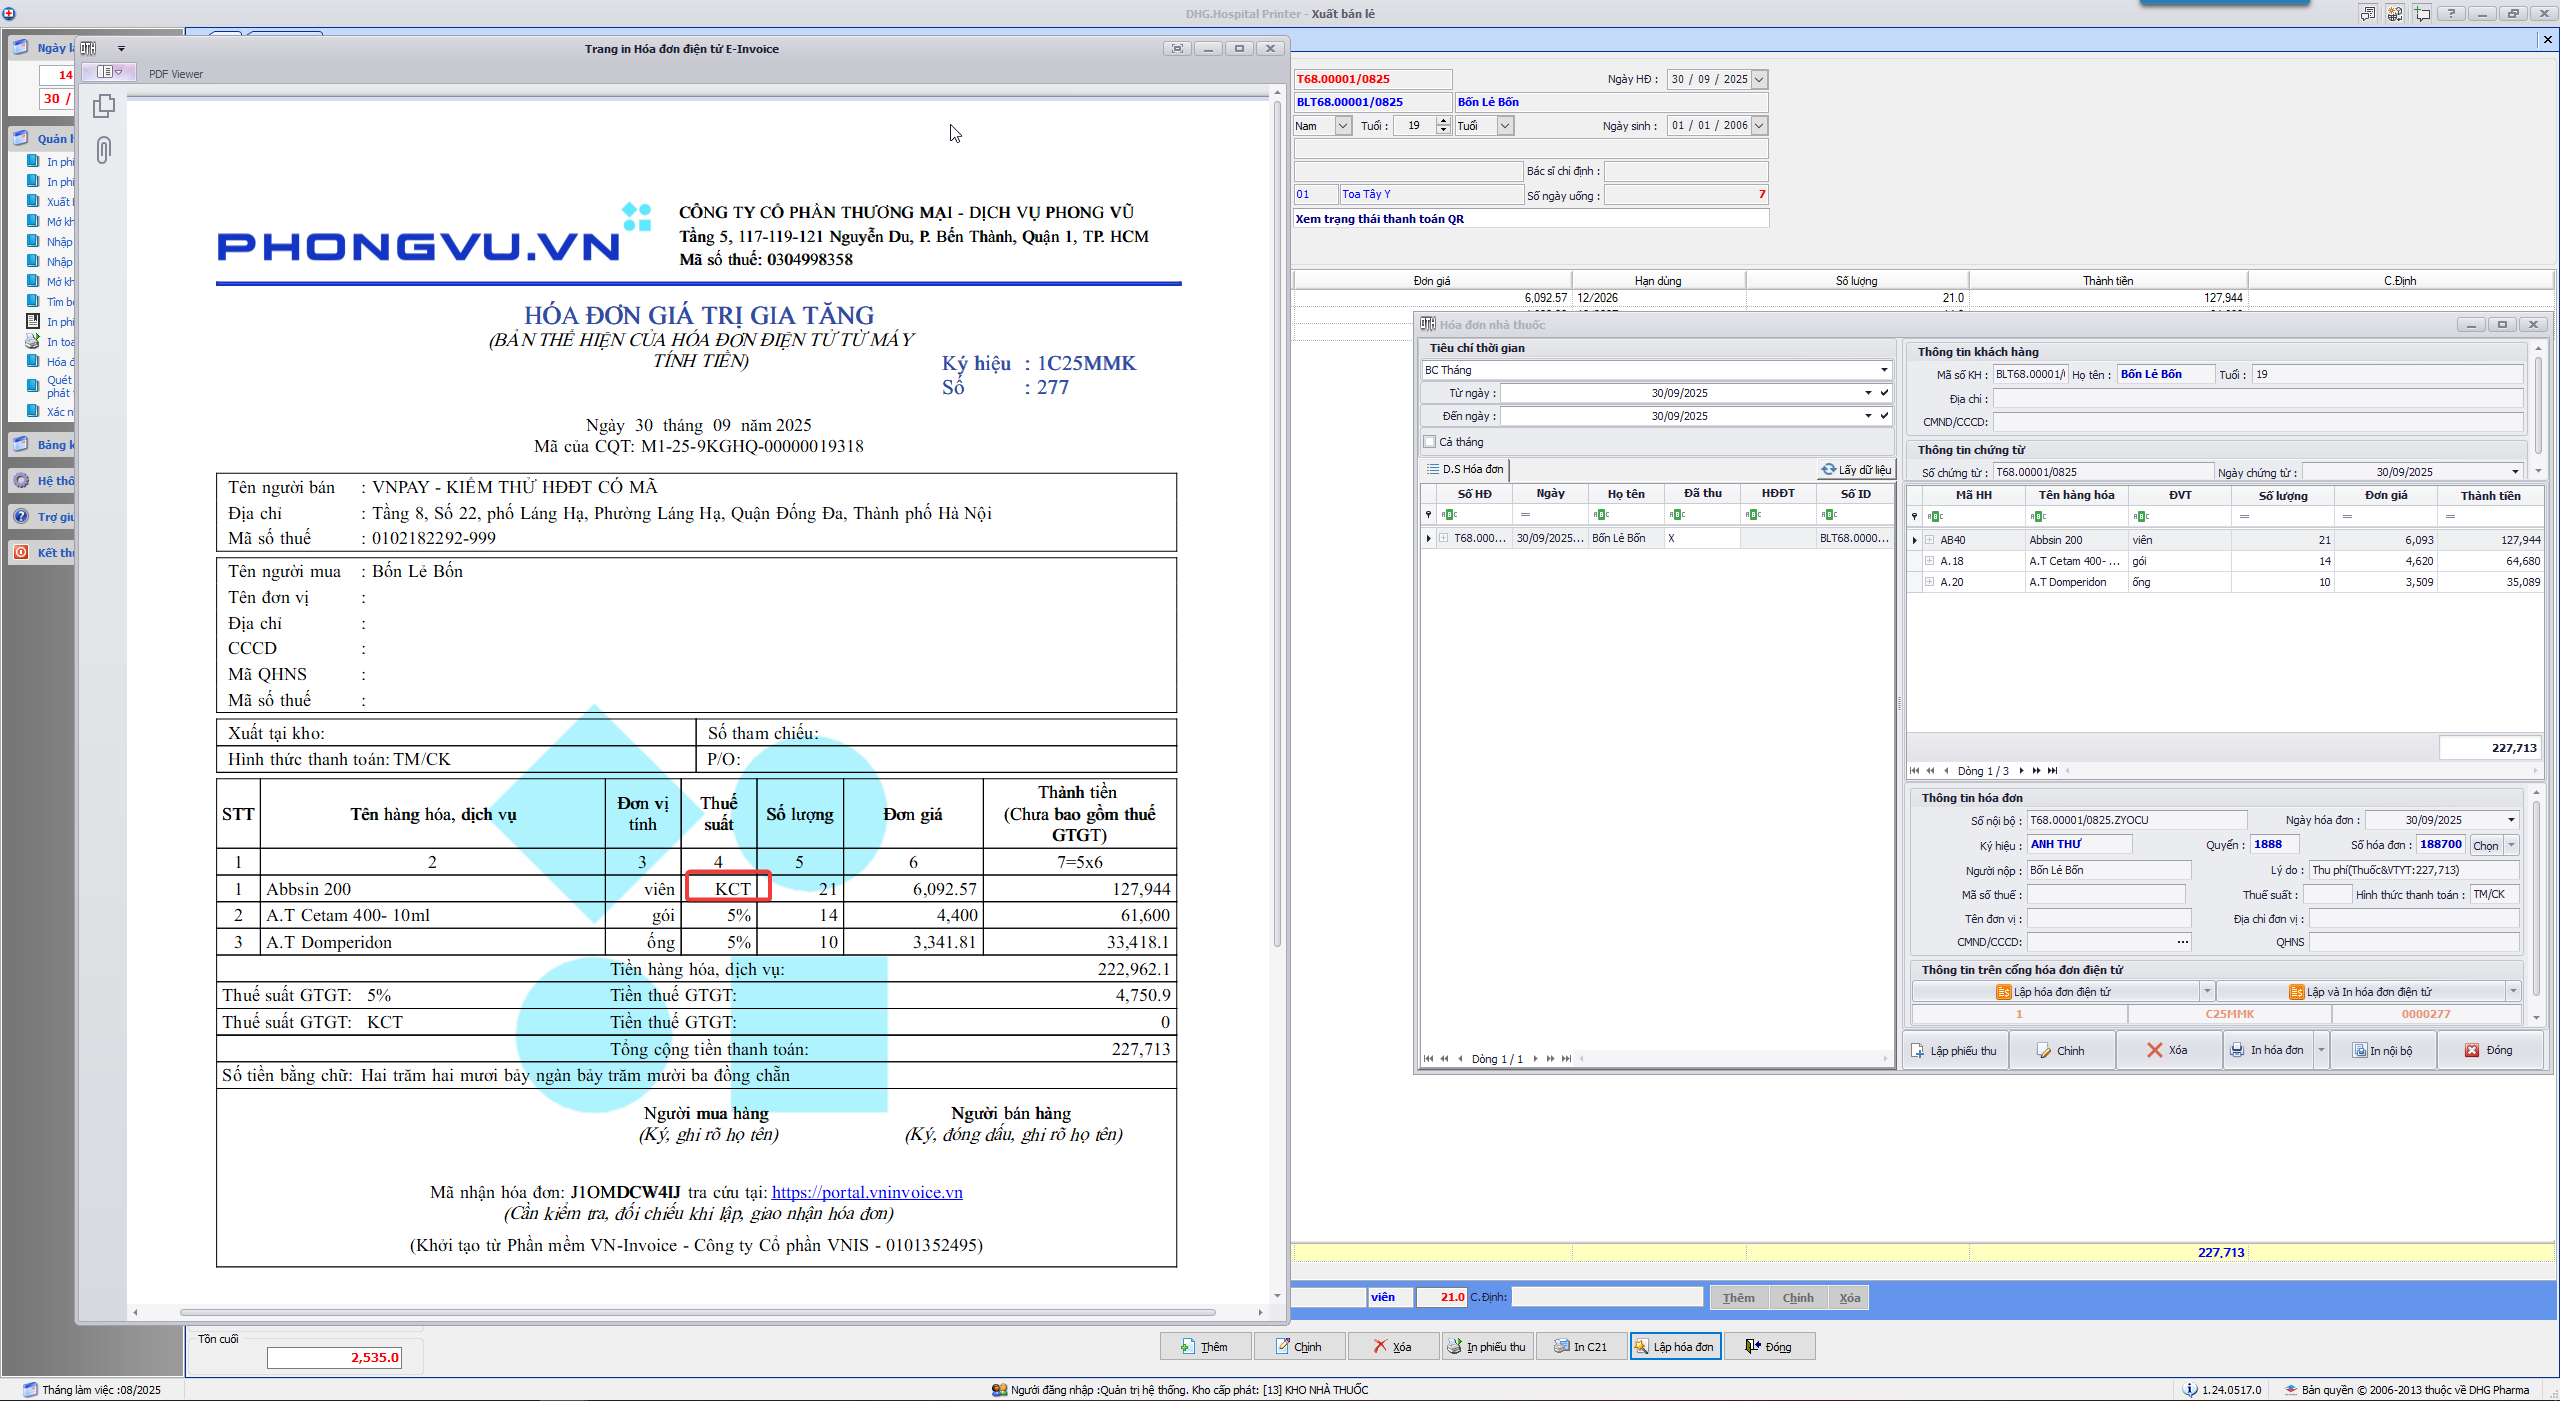Click the PDF viewer horizontal scrollbar
Image resolution: width=2560 pixels, height=1401 pixels.
coord(697,1312)
